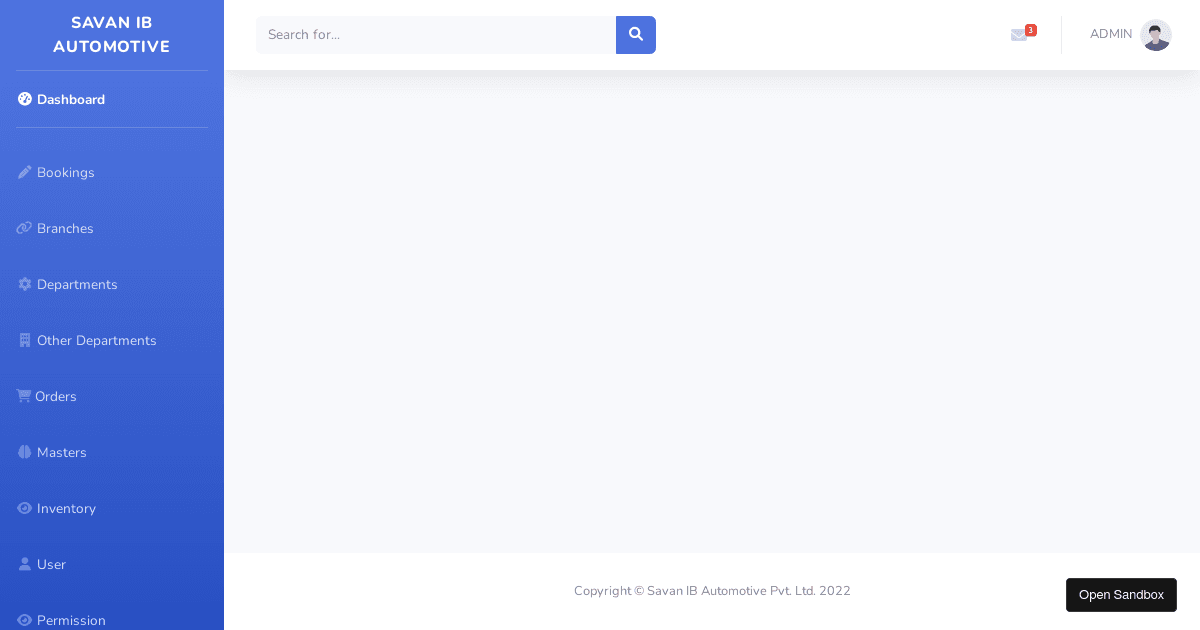The image size is (1200, 630).
Task: Select Other Departments in sidebar
Action: point(96,340)
